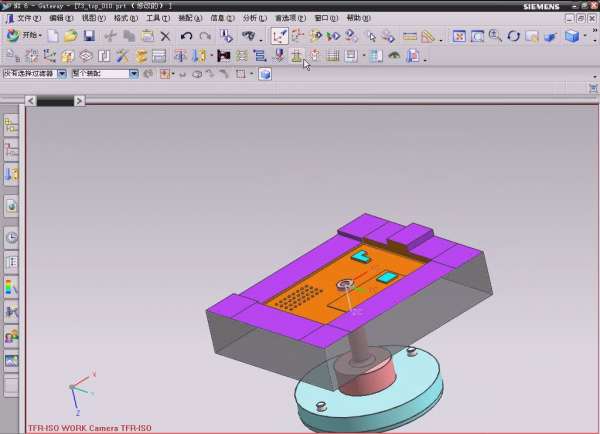Click the Undo arrow icon

[186, 36]
